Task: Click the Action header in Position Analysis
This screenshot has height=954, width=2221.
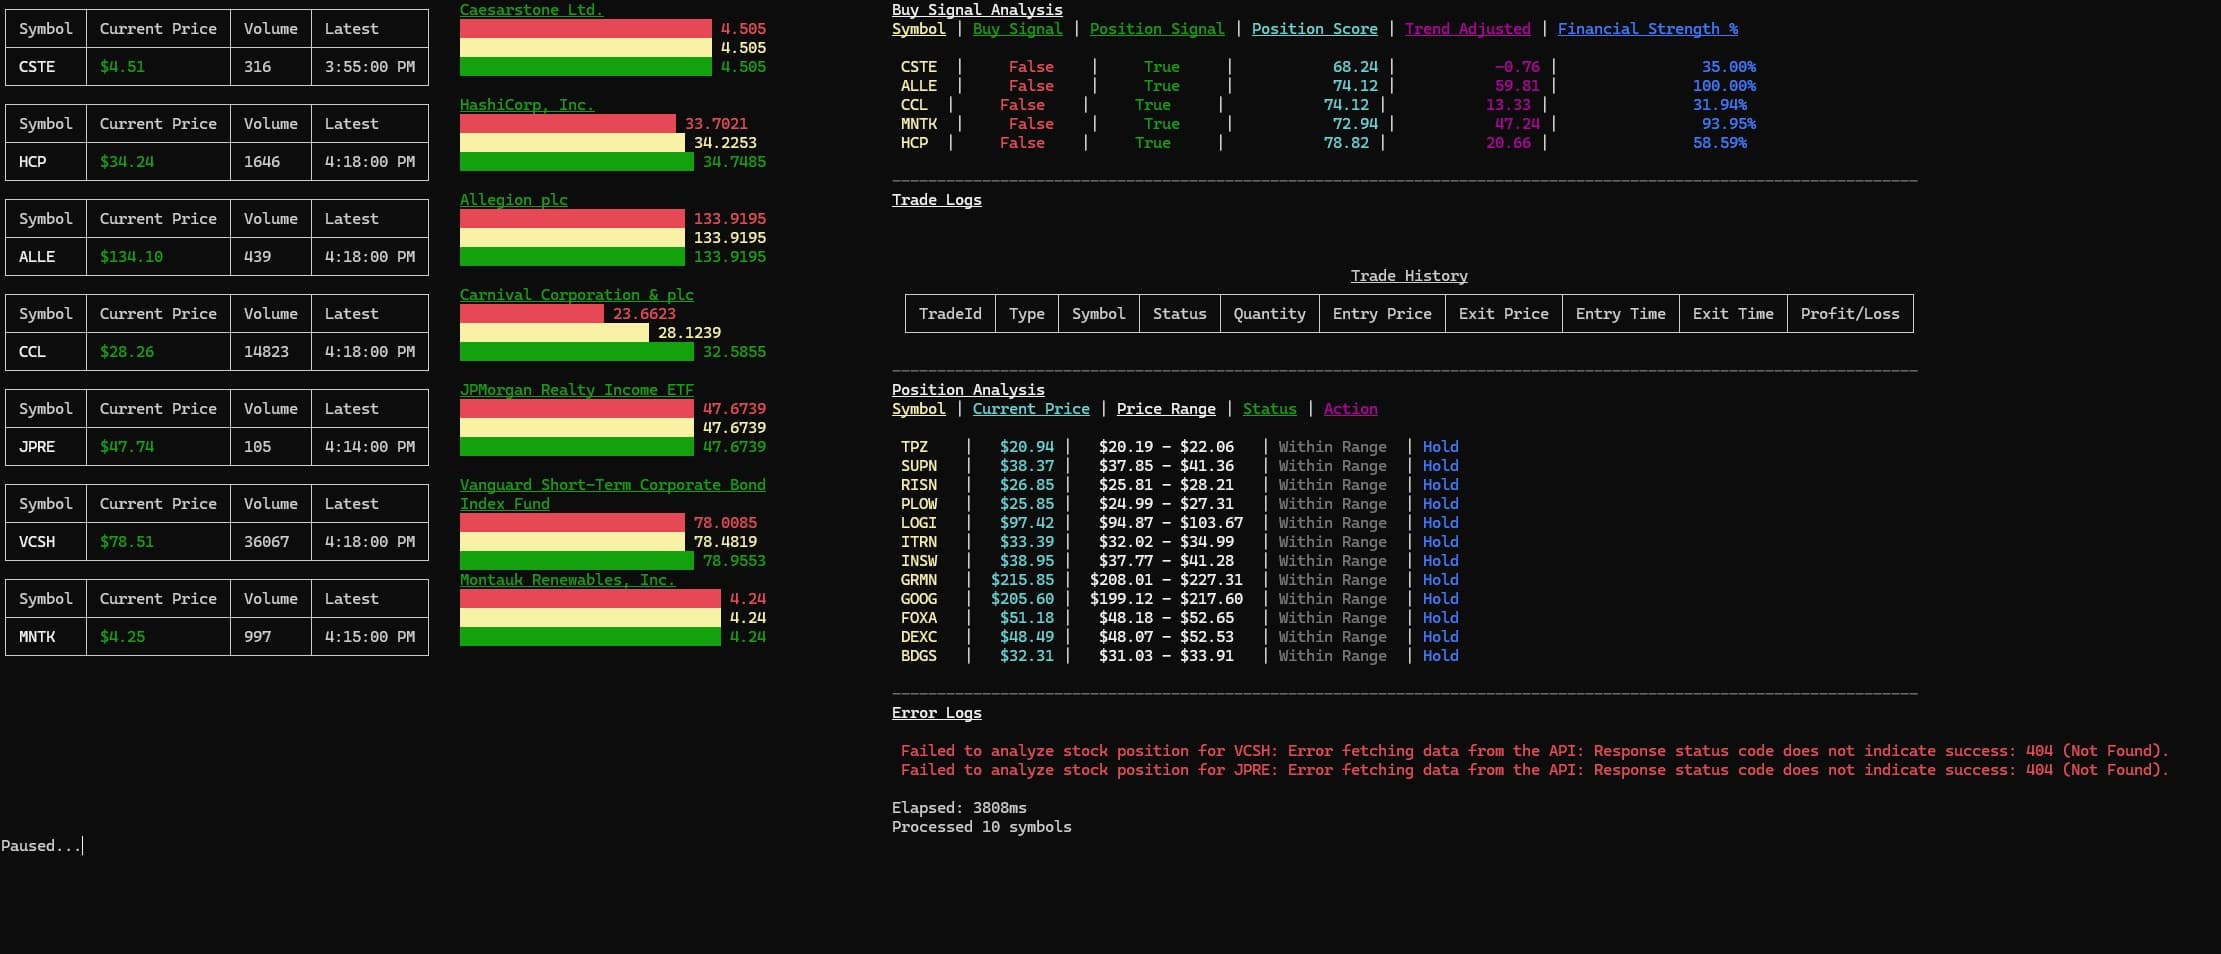Action: click(x=1350, y=409)
